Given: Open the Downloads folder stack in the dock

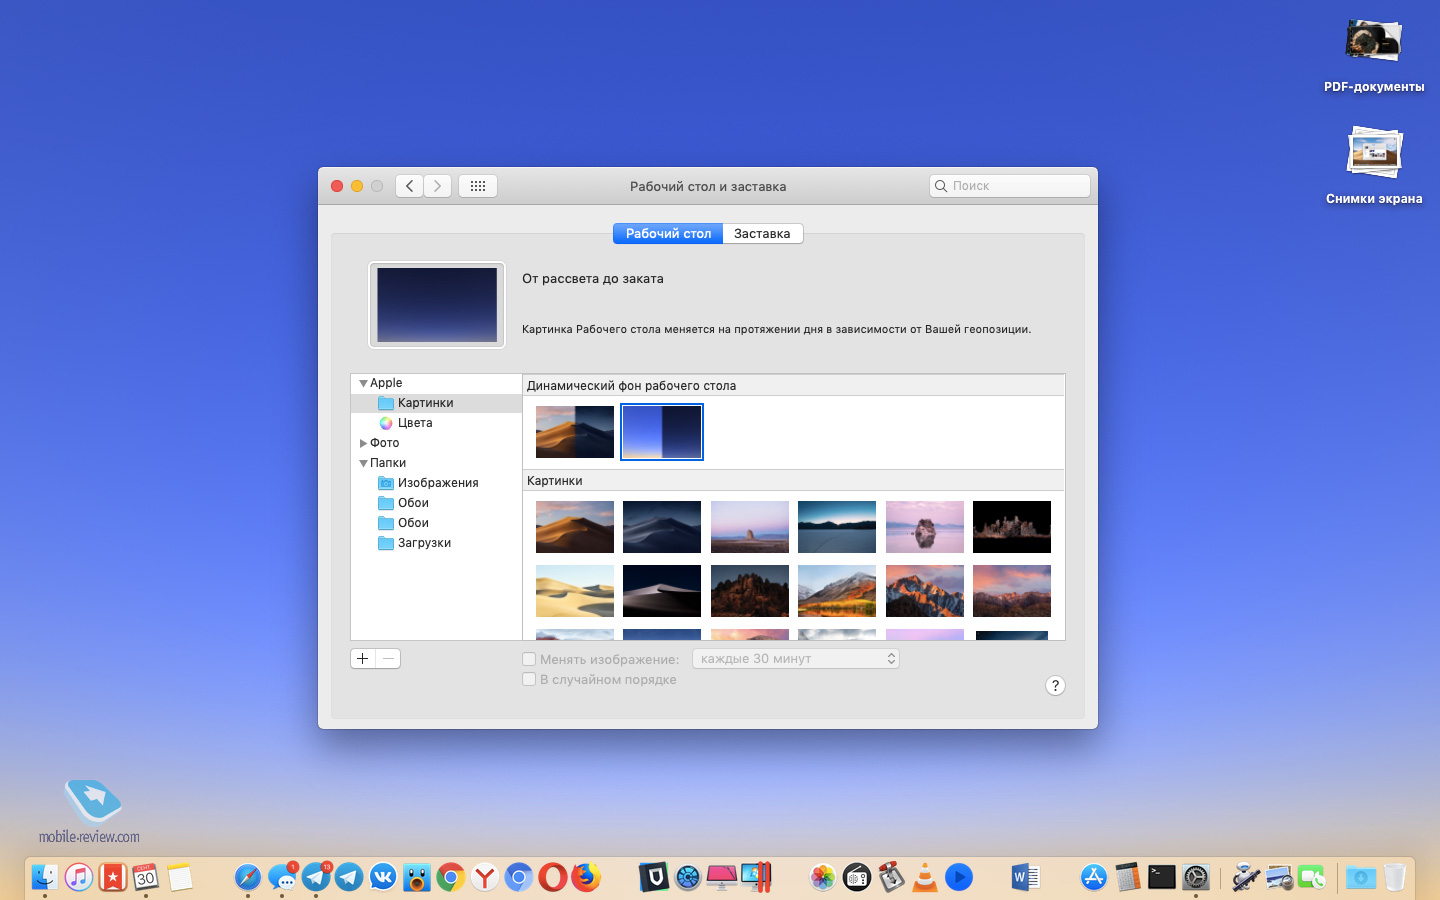Looking at the screenshot, I should point(1361,877).
